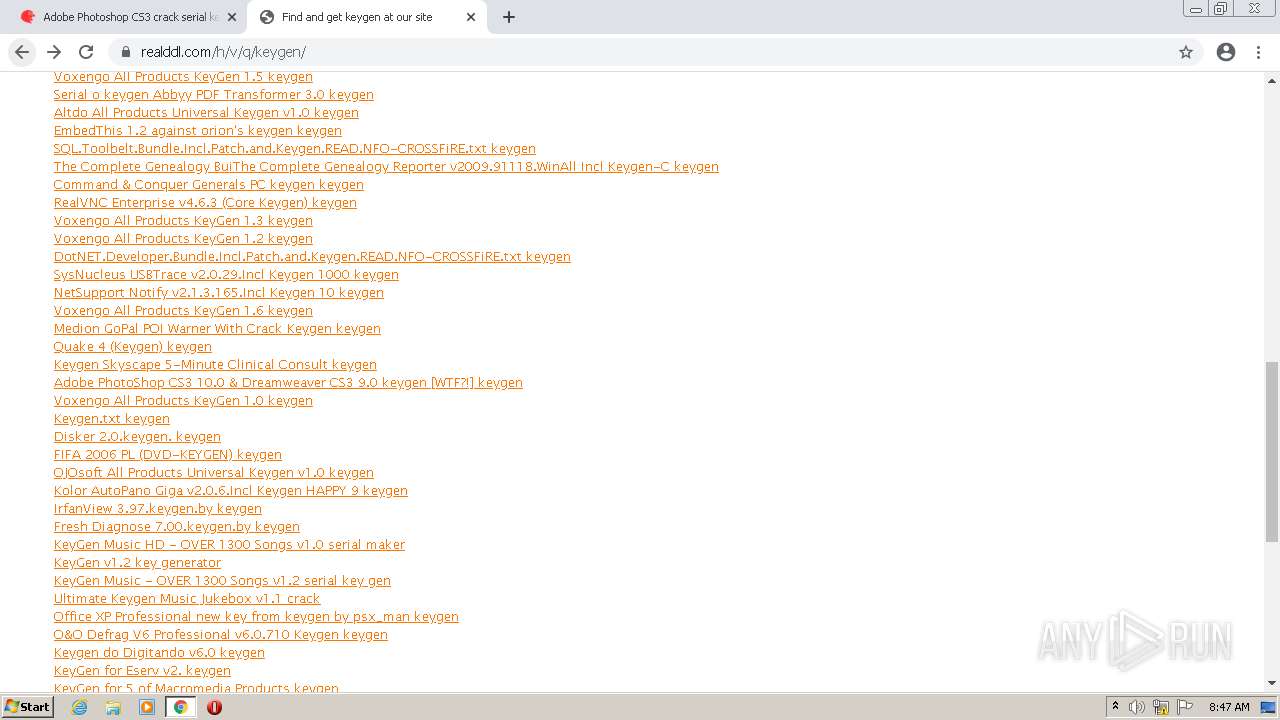This screenshot has width=1280, height=720.
Task: Open Windows Start menu
Action: click(27, 707)
